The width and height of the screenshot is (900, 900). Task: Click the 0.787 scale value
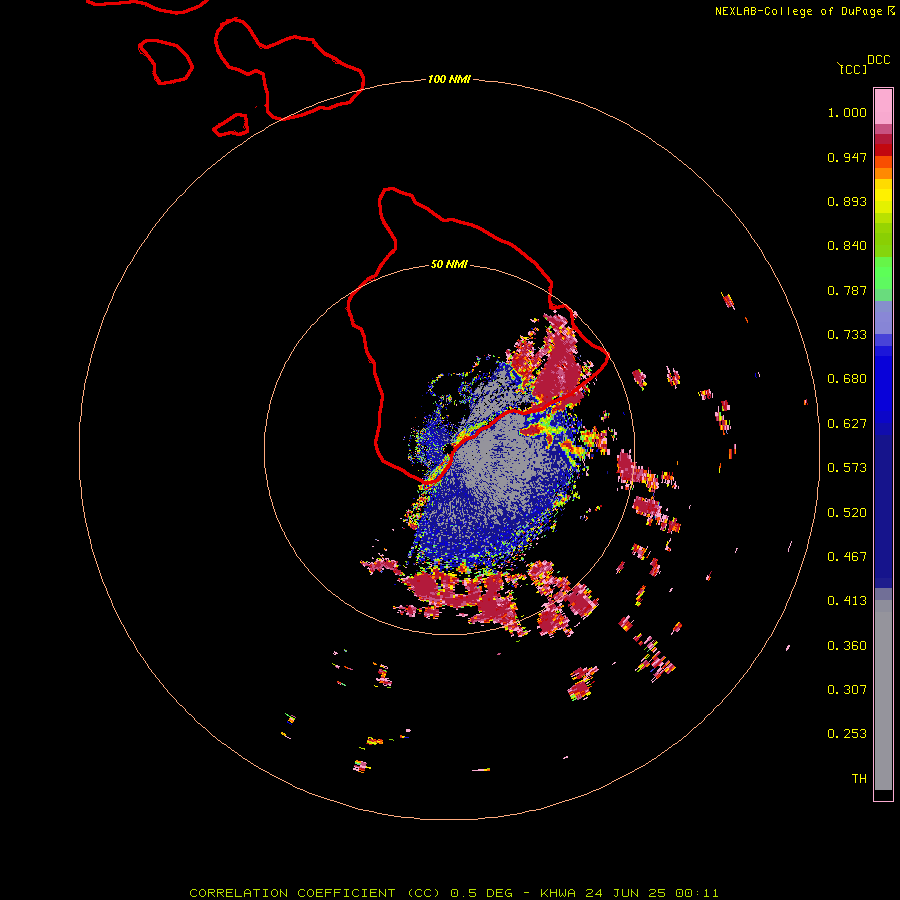pos(847,290)
